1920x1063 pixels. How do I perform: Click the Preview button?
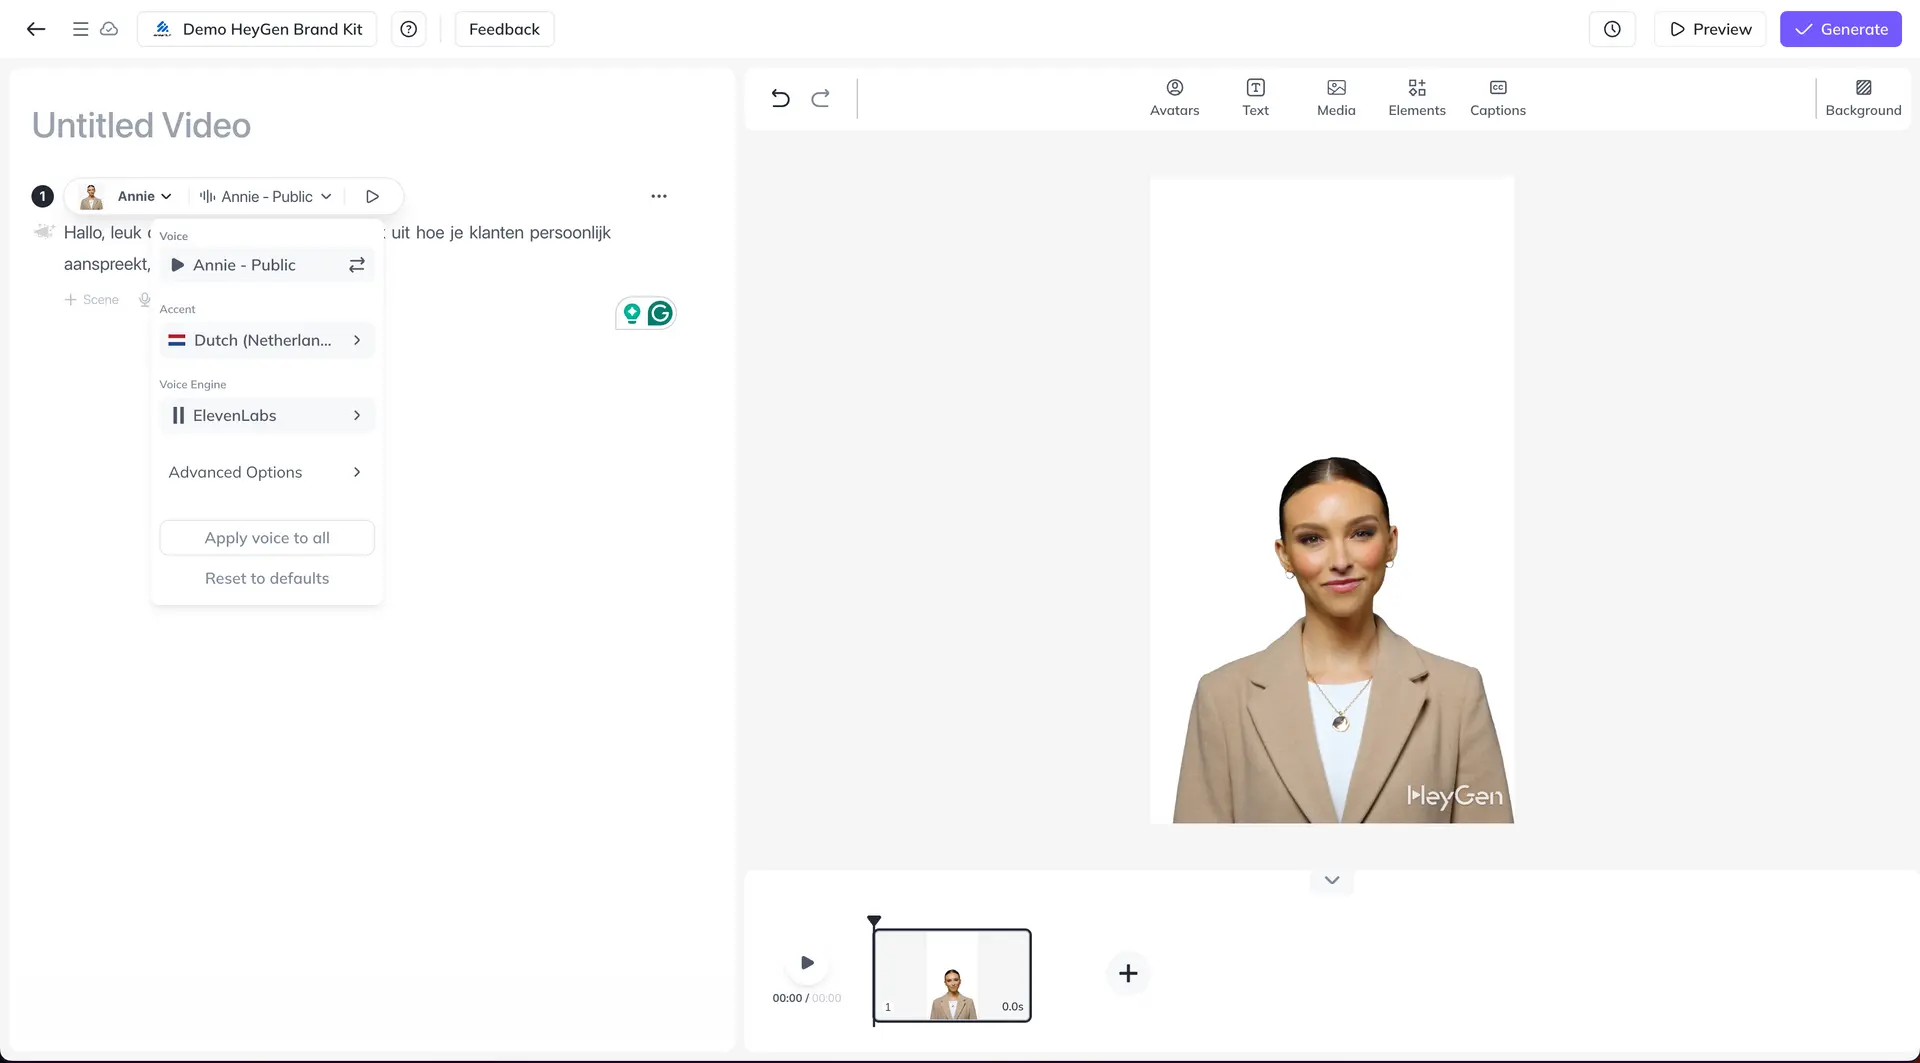[x=1710, y=29]
